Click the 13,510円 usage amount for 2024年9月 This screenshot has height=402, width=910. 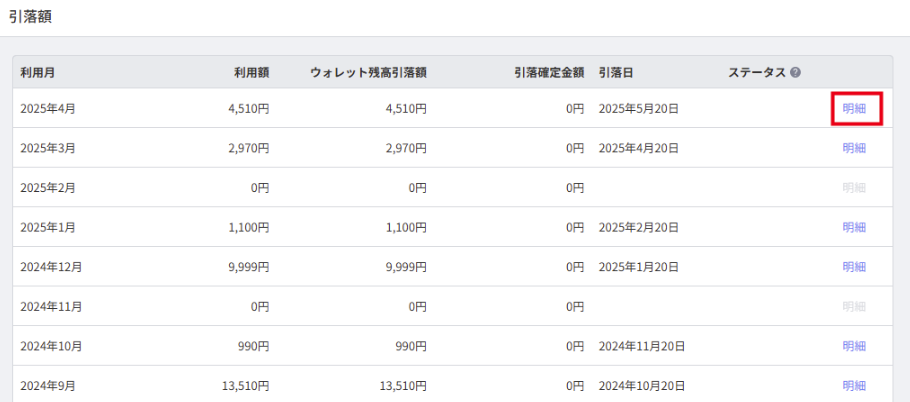click(246, 386)
